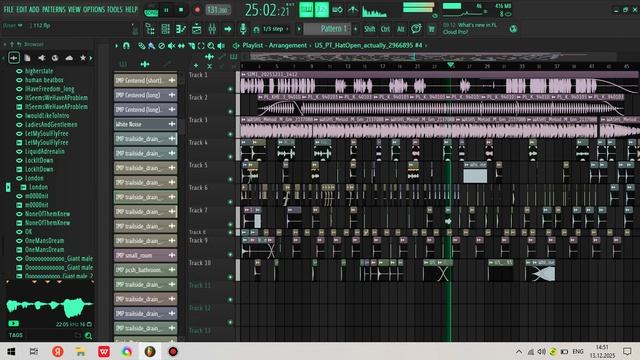Open the oscilloscope waveform display
The width and height of the screenshot is (640, 360).
374,11
